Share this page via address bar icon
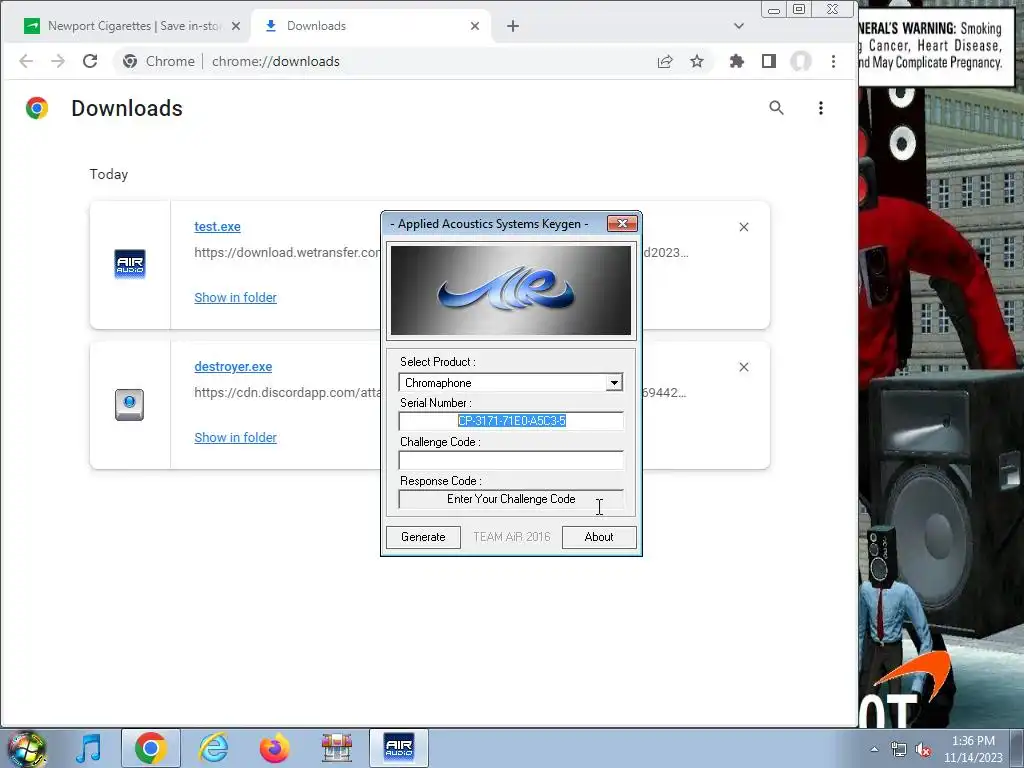1024x768 pixels. (x=665, y=61)
